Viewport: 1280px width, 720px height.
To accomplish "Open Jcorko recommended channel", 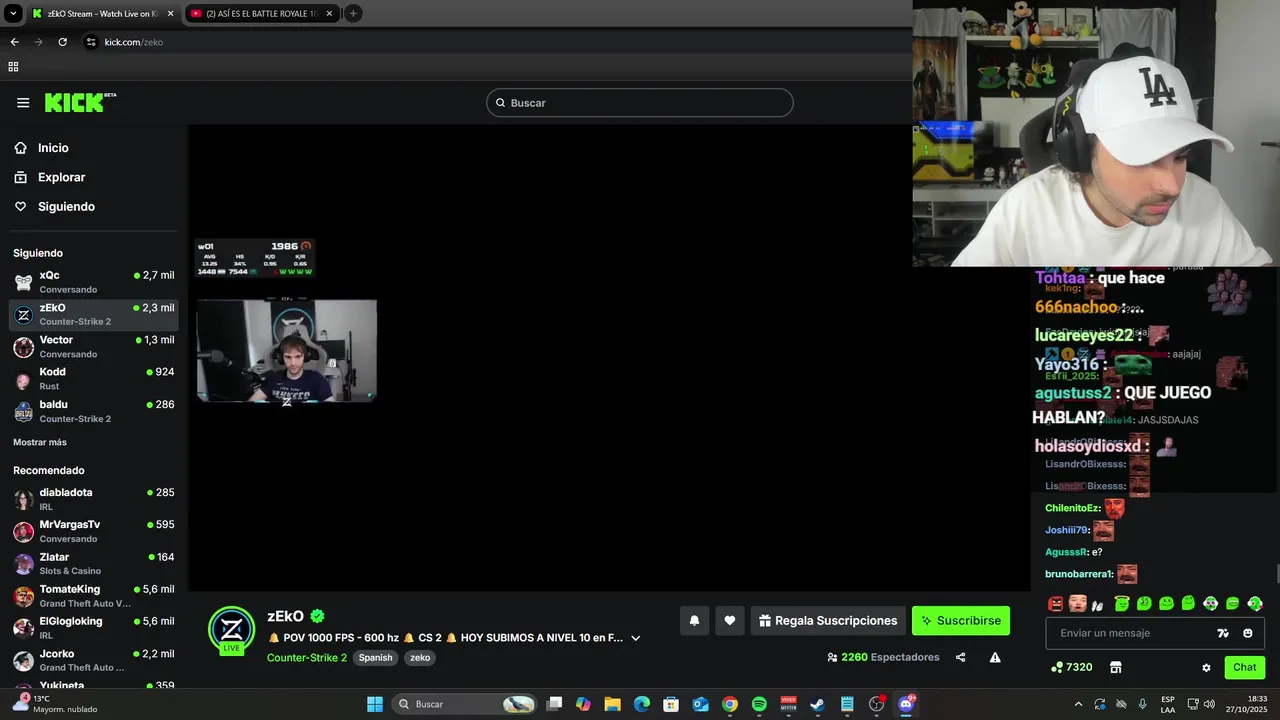I will pos(94,660).
